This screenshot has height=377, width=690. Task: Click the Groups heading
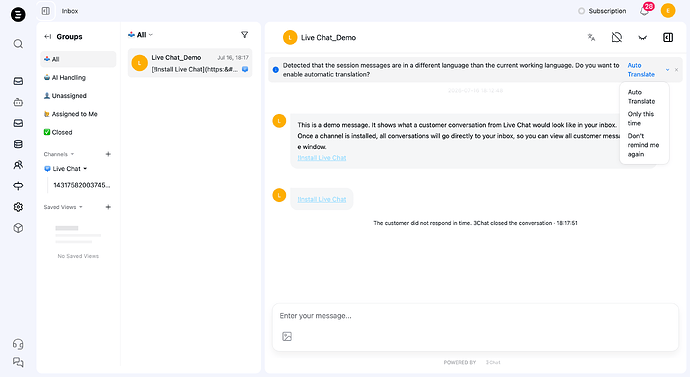point(69,37)
